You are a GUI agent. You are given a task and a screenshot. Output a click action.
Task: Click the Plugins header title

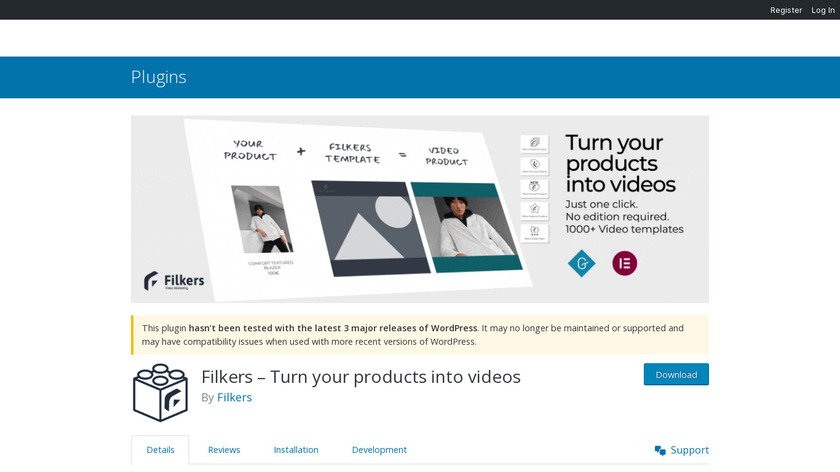coord(158,77)
